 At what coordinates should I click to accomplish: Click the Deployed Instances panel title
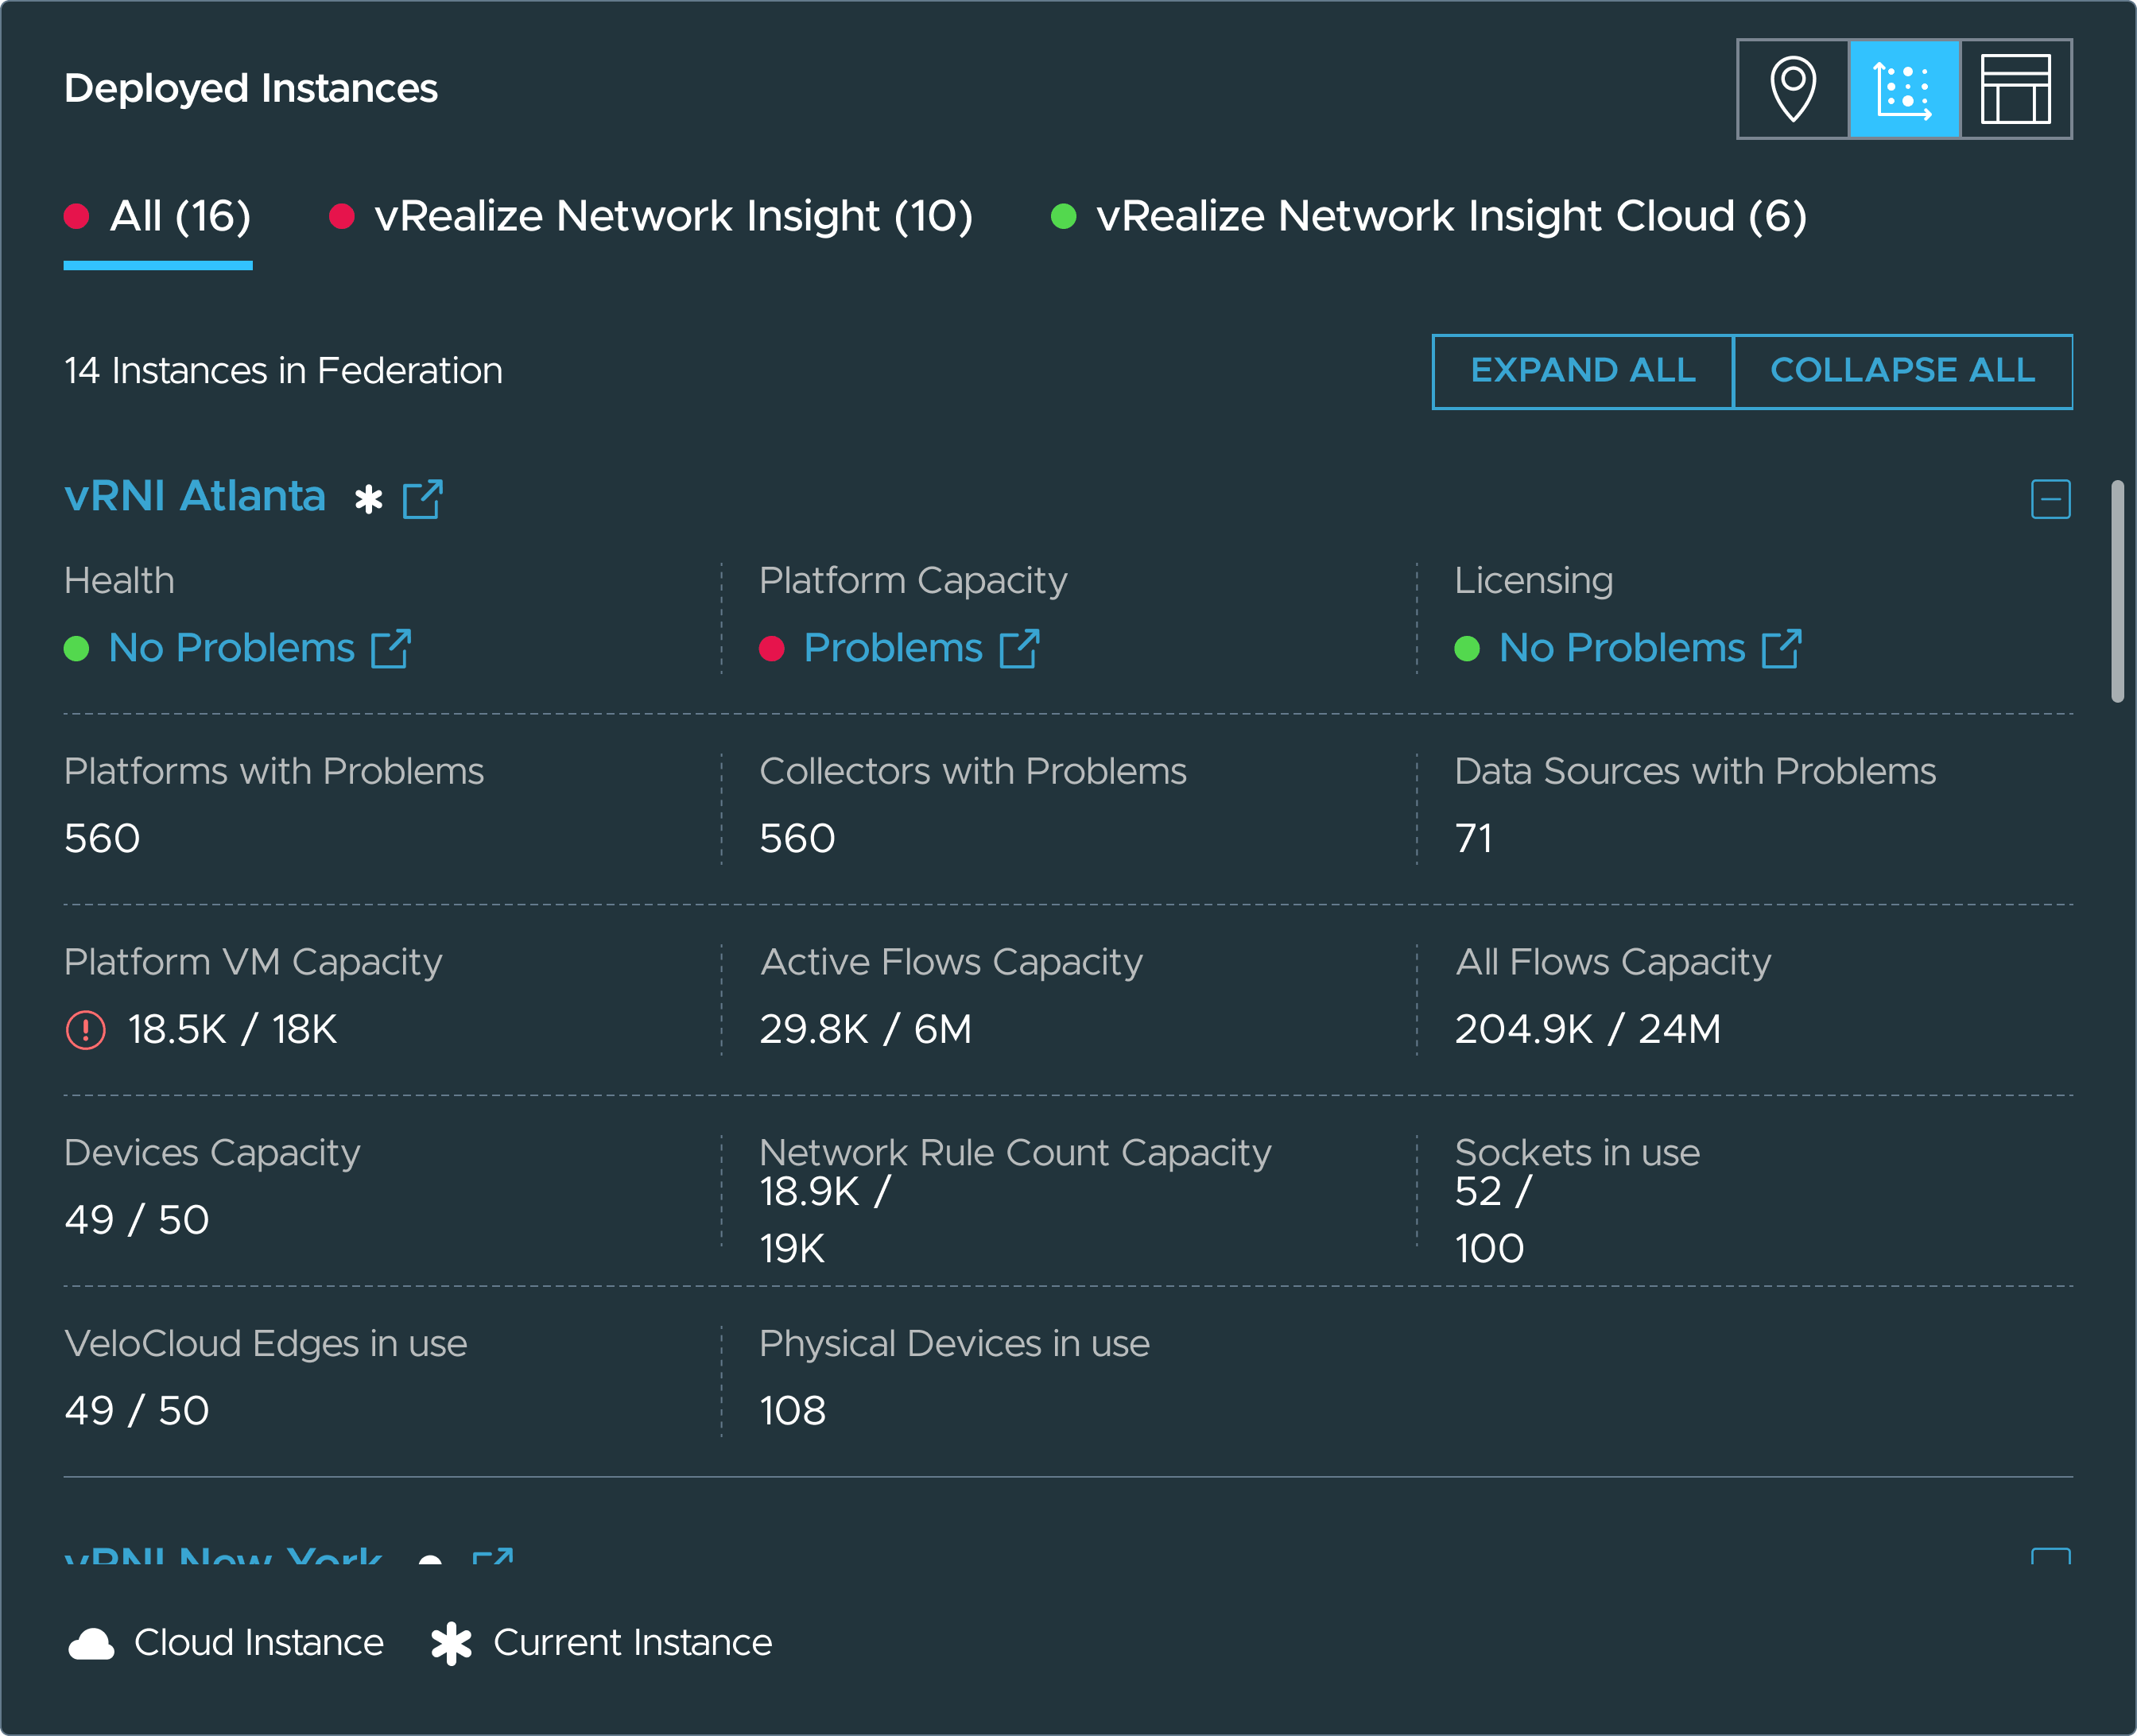251,89
